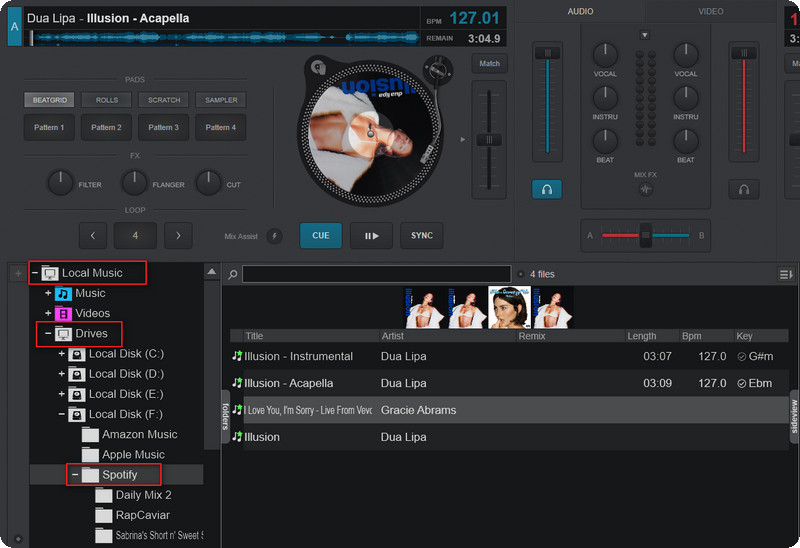
Task: Click the FILTER knob
Action: point(60,183)
